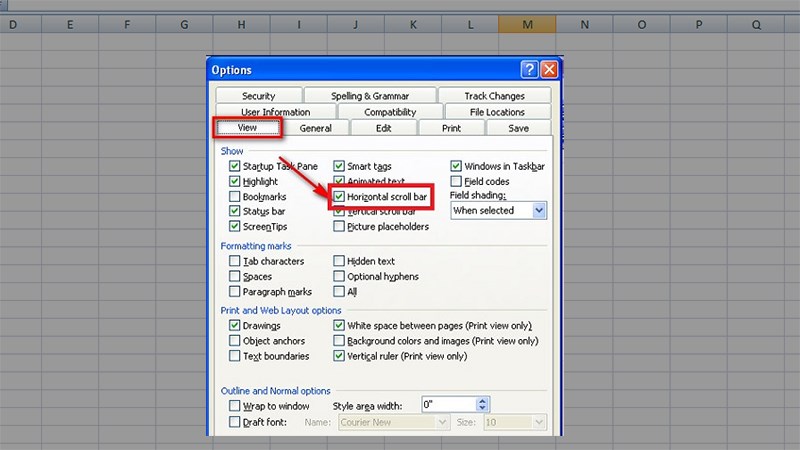Click the Style area width input field
This screenshot has width=800, height=450.
pos(449,405)
